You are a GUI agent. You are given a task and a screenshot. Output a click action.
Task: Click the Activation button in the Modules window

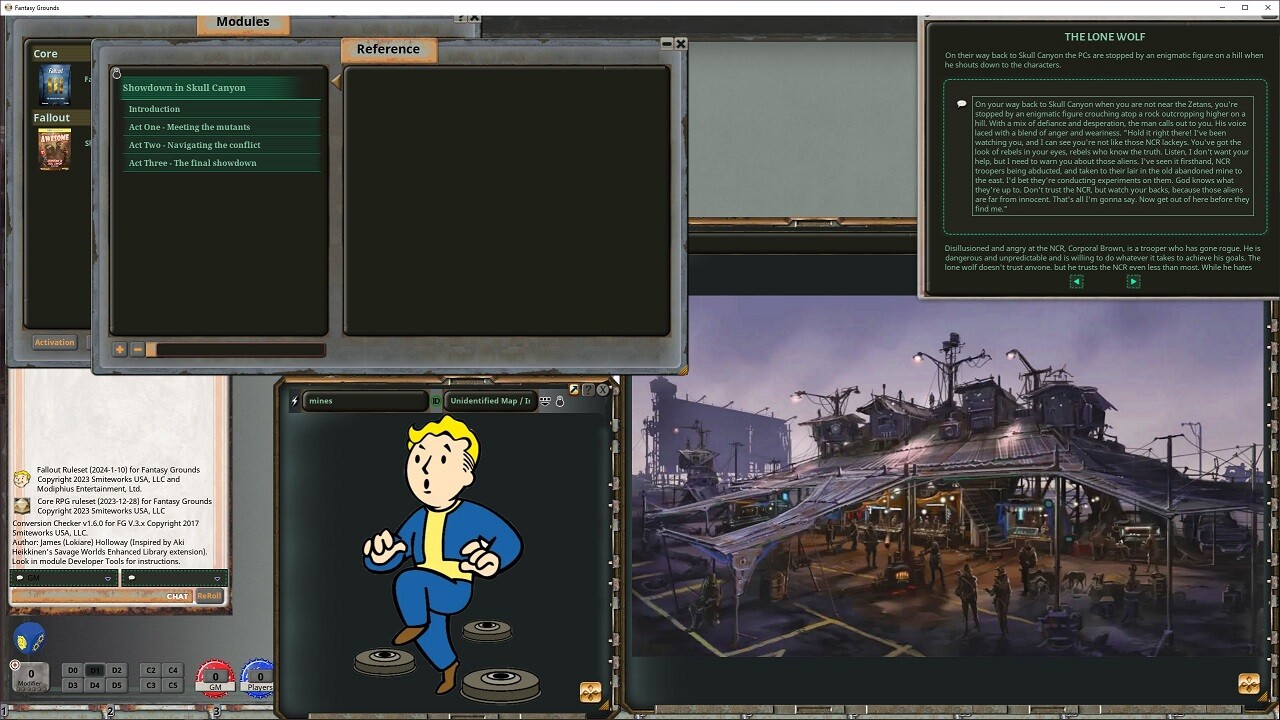54,342
